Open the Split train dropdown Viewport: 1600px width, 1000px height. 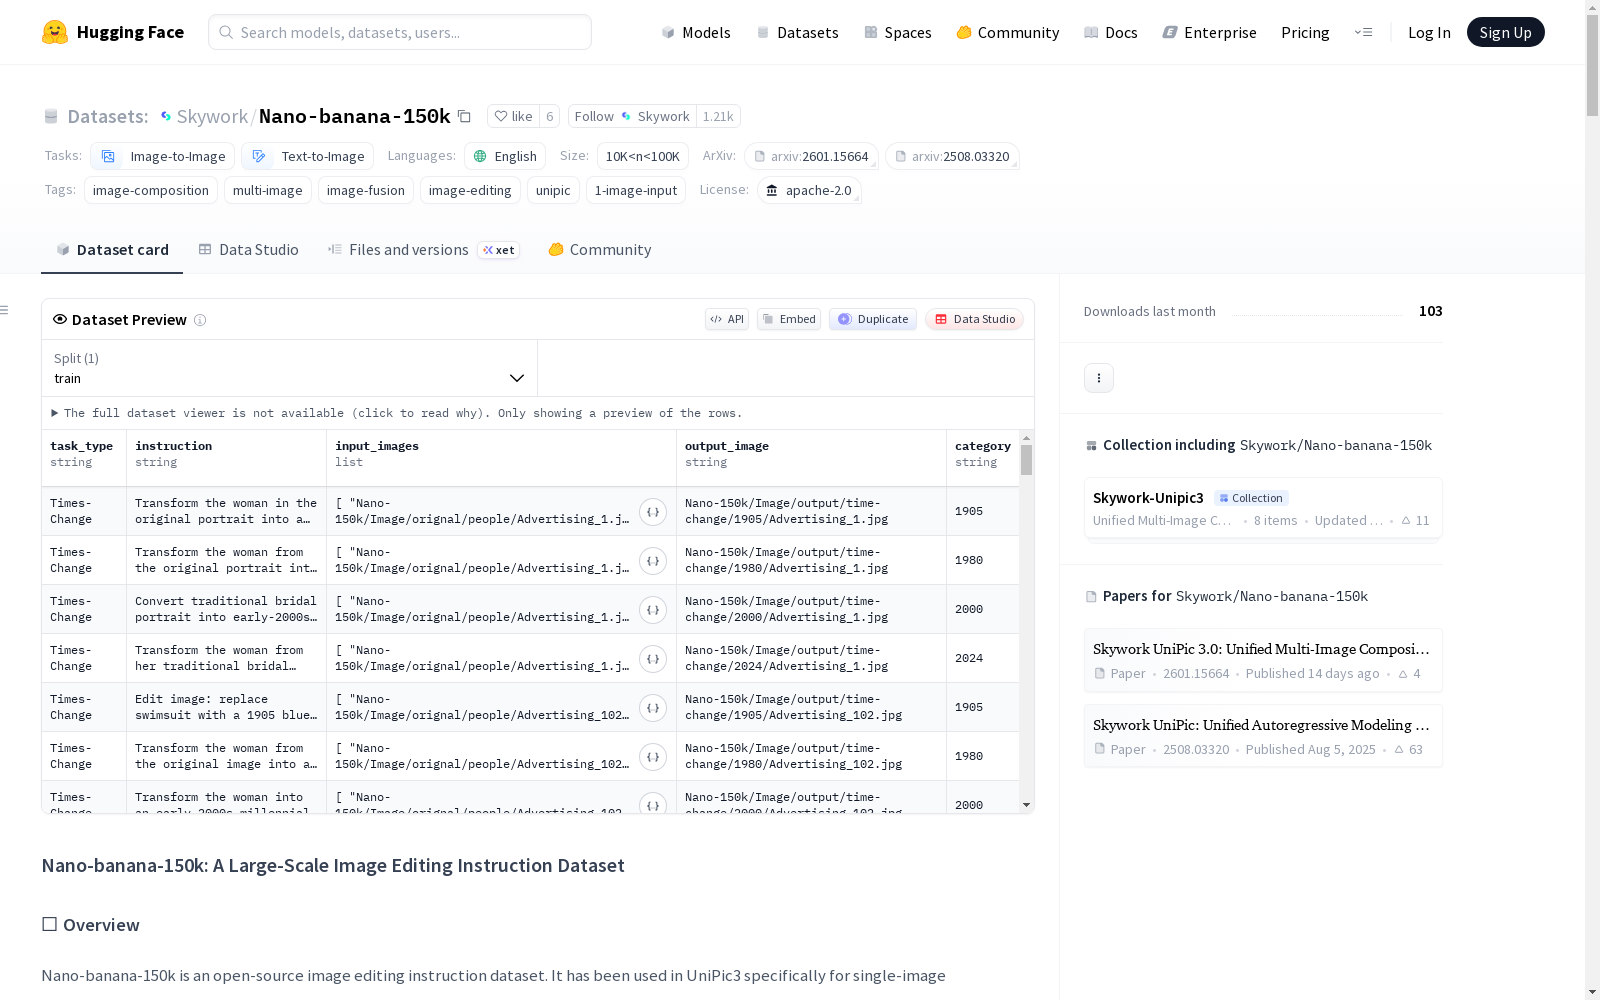coord(290,368)
